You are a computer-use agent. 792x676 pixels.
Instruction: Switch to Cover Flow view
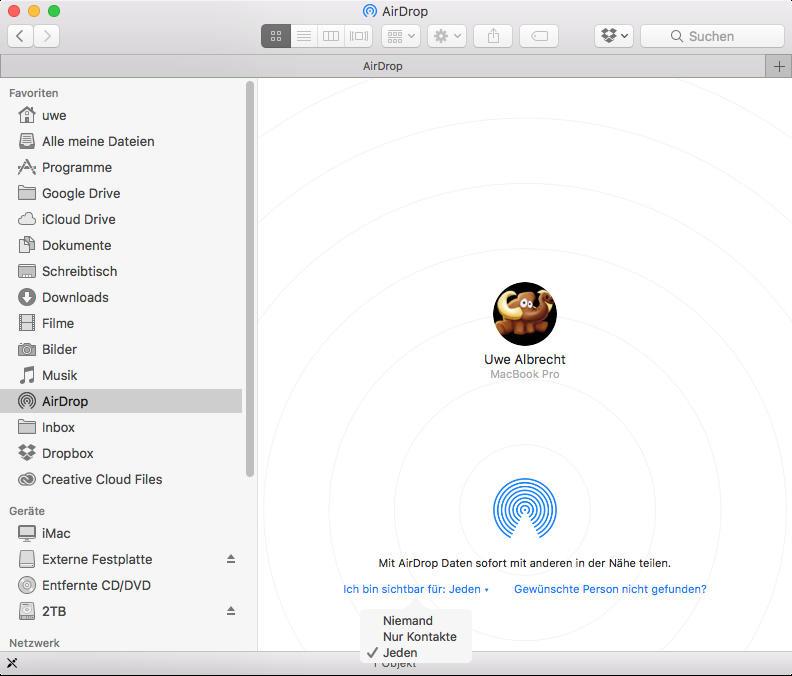[359, 36]
